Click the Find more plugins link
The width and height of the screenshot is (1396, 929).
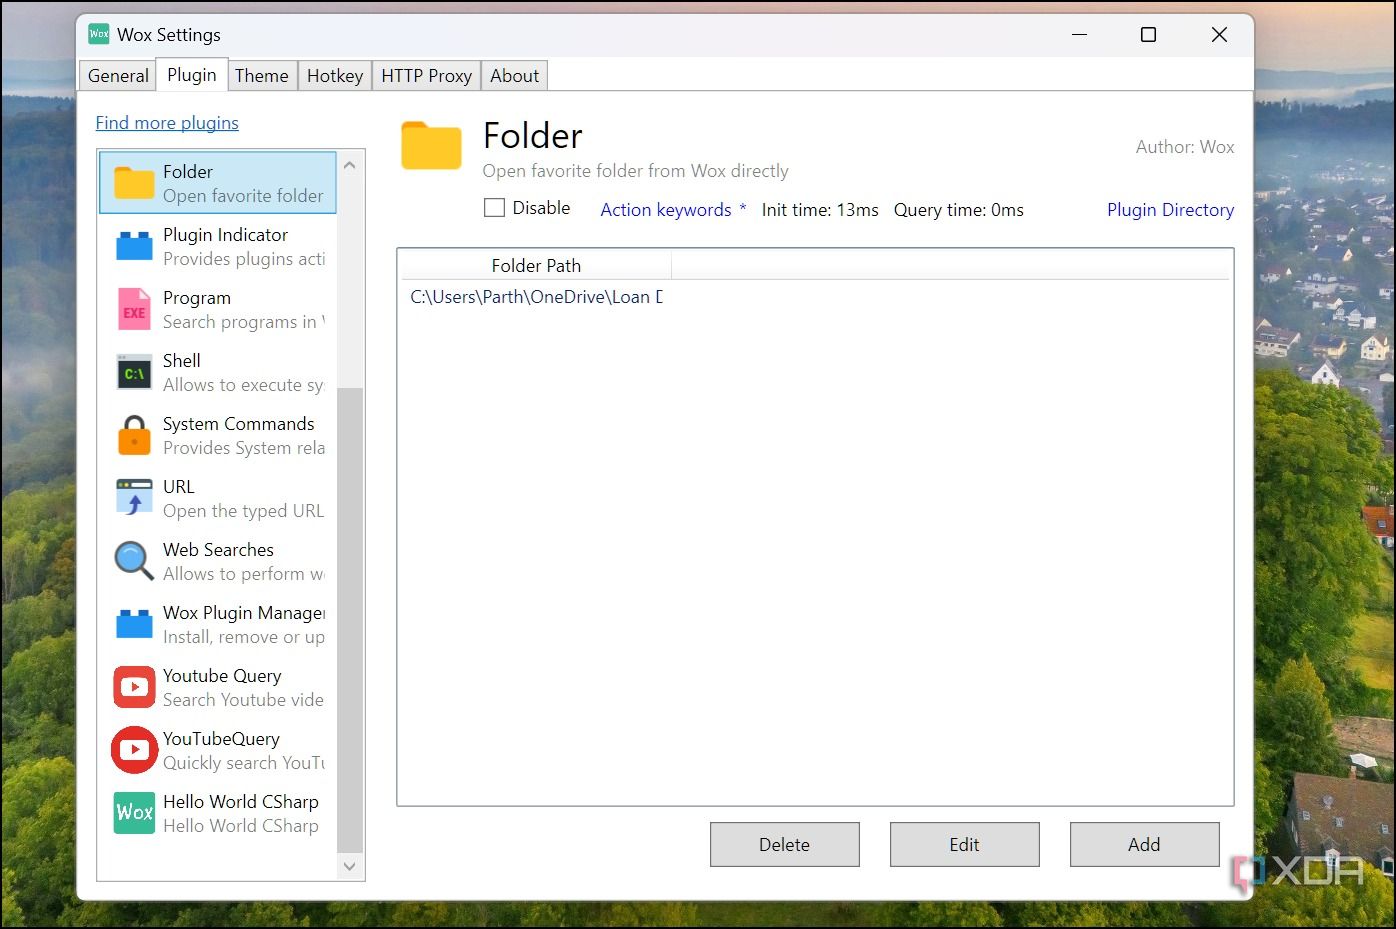click(x=167, y=123)
